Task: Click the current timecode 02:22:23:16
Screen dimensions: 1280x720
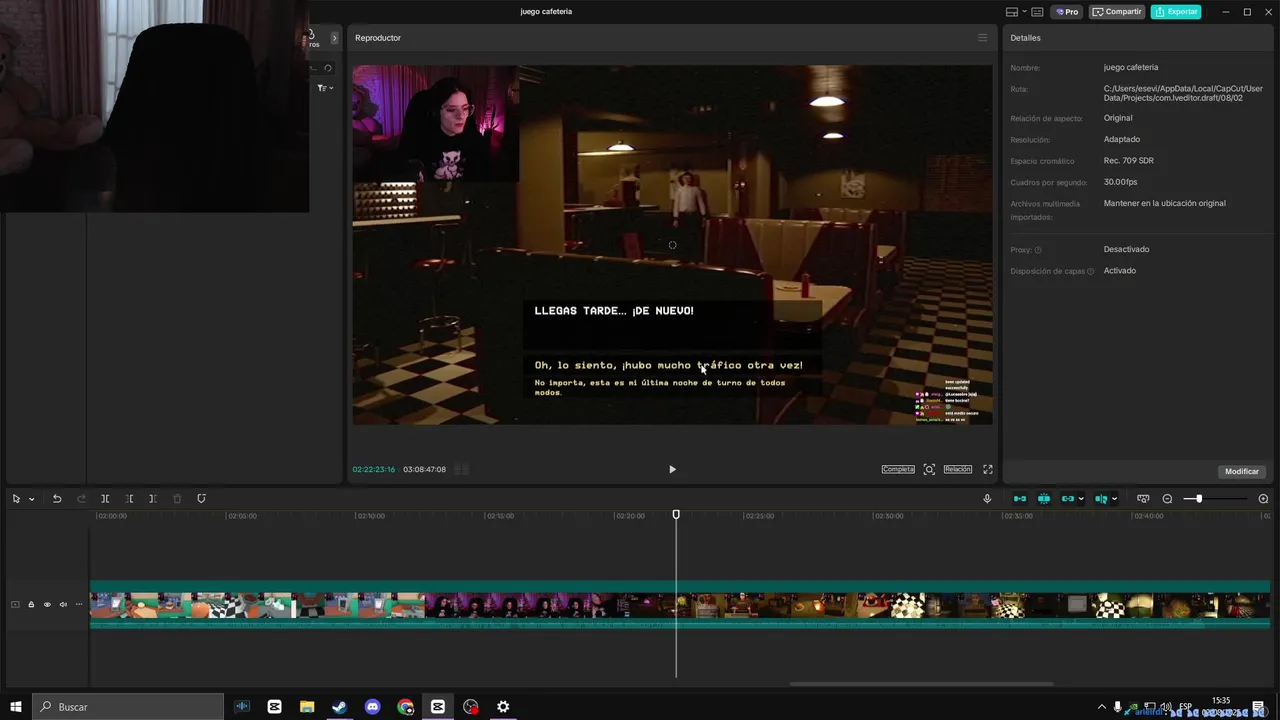Action: click(x=374, y=469)
